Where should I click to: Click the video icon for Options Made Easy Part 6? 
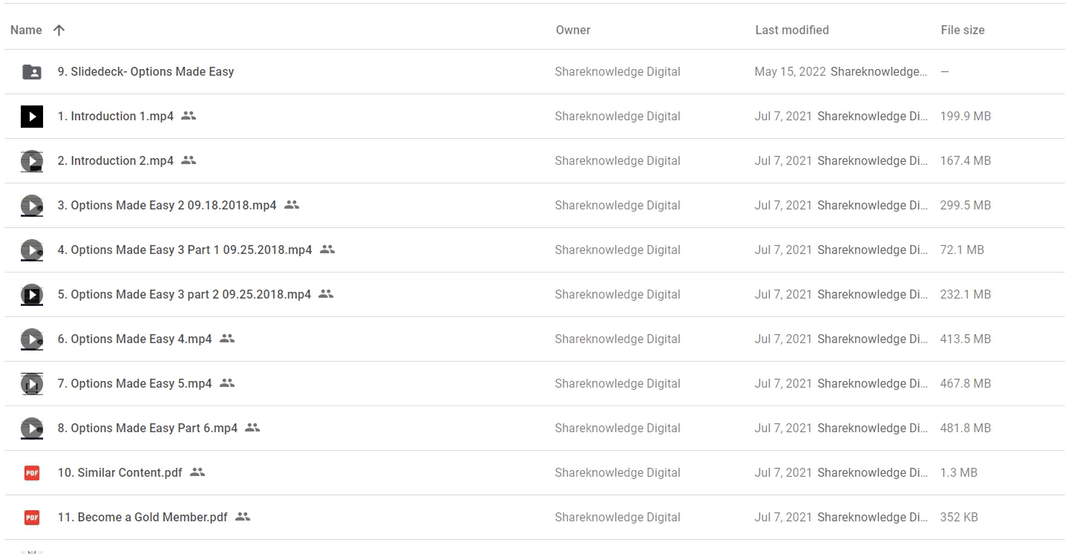tap(32, 428)
